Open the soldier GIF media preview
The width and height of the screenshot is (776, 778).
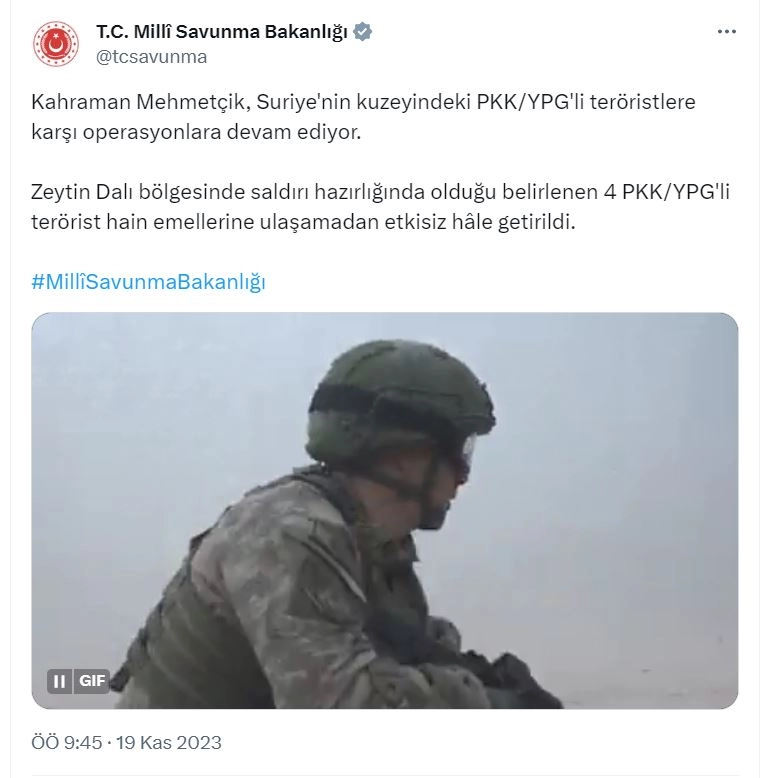tap(385, 511)
